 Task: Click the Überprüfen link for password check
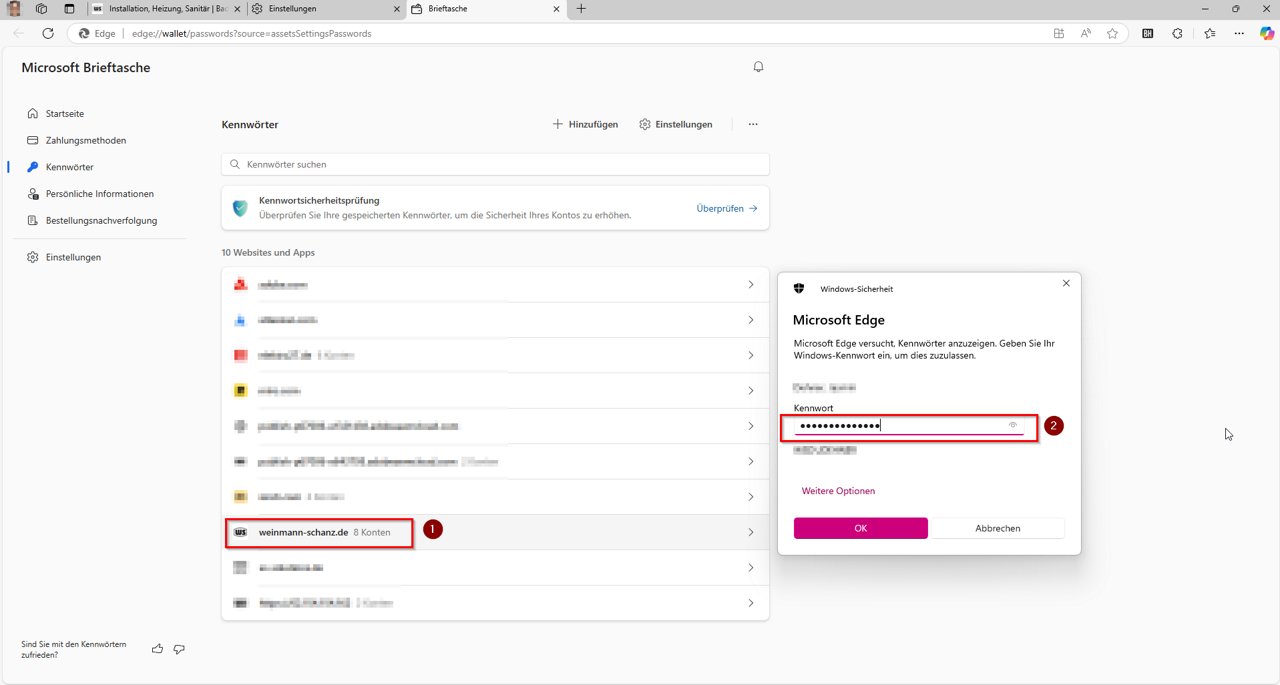(x=726, y=208)
